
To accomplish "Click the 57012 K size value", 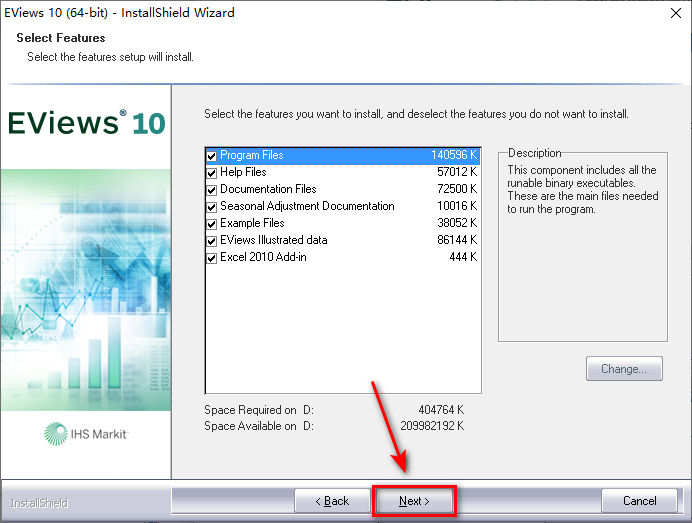I will (x=457, y=172).
